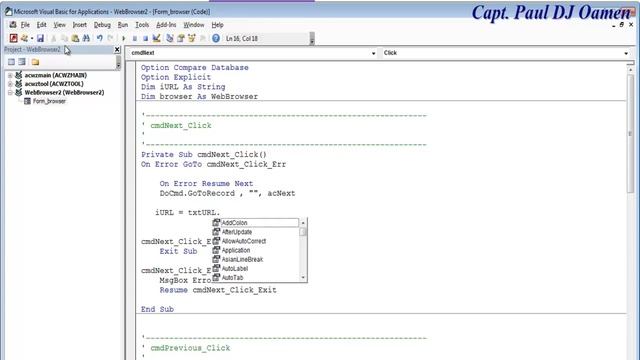
Task: Choose AutoLabel from the autocomplete list
Action: click(x=256, y=269)
